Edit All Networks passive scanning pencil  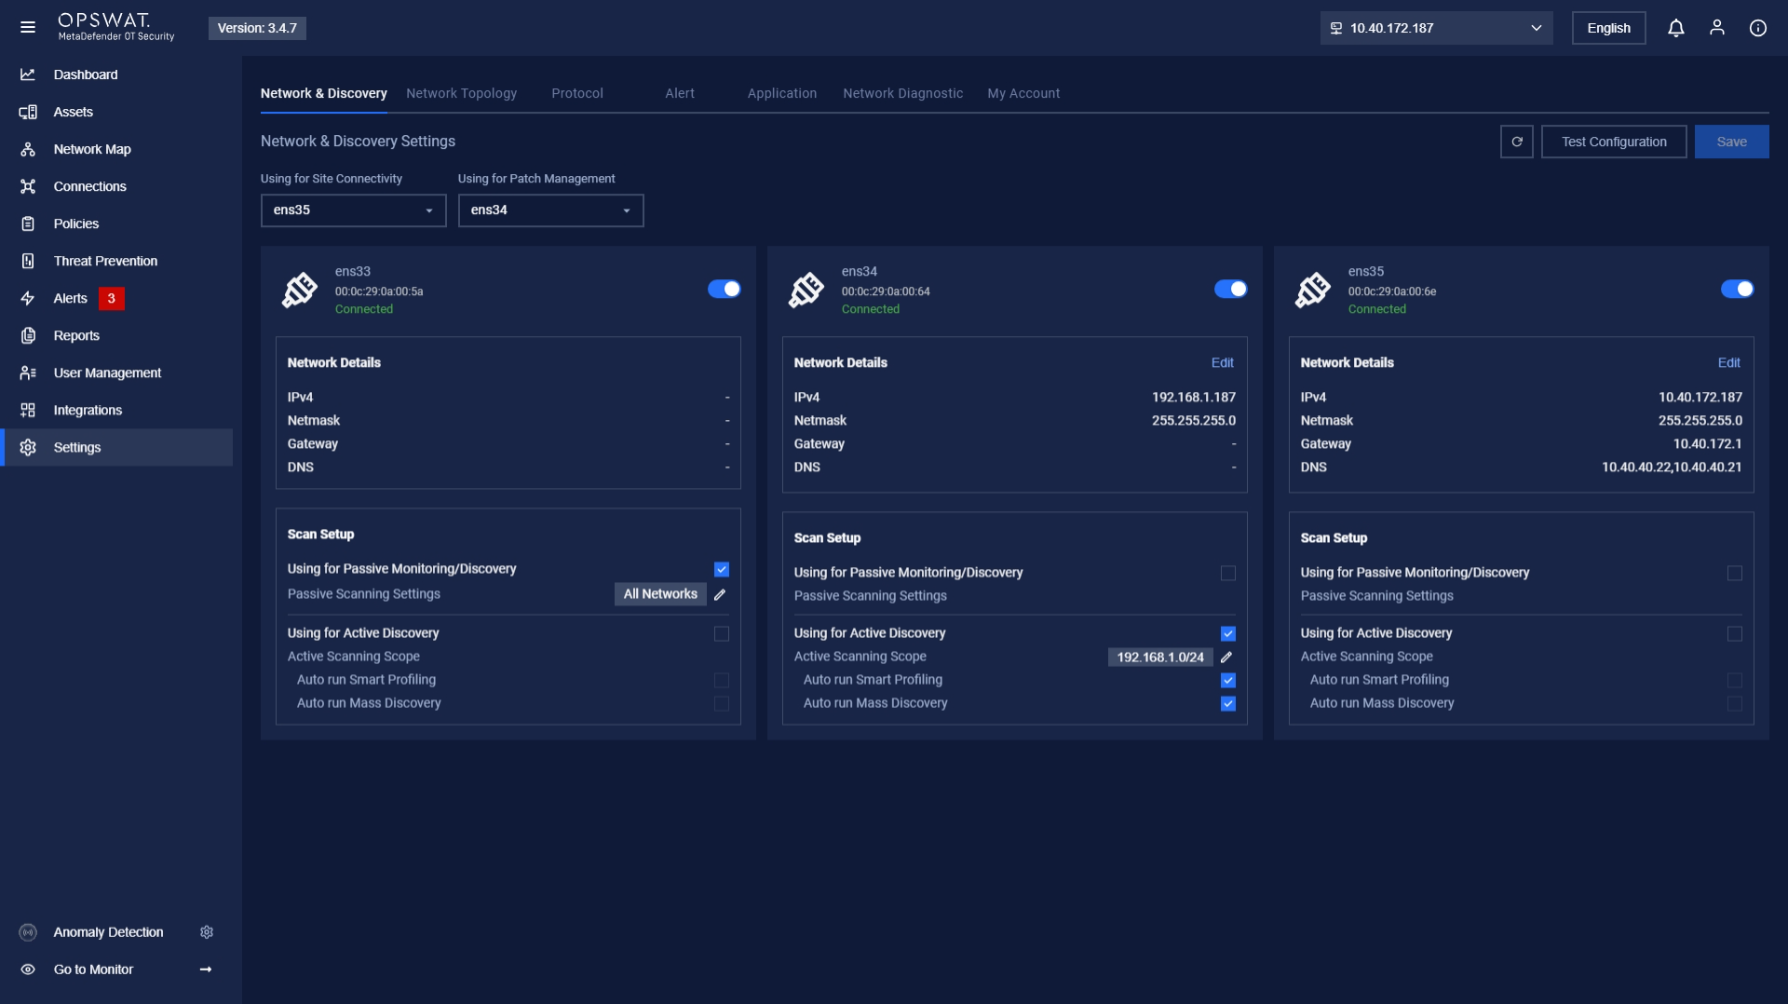click(x=720, y=594)
